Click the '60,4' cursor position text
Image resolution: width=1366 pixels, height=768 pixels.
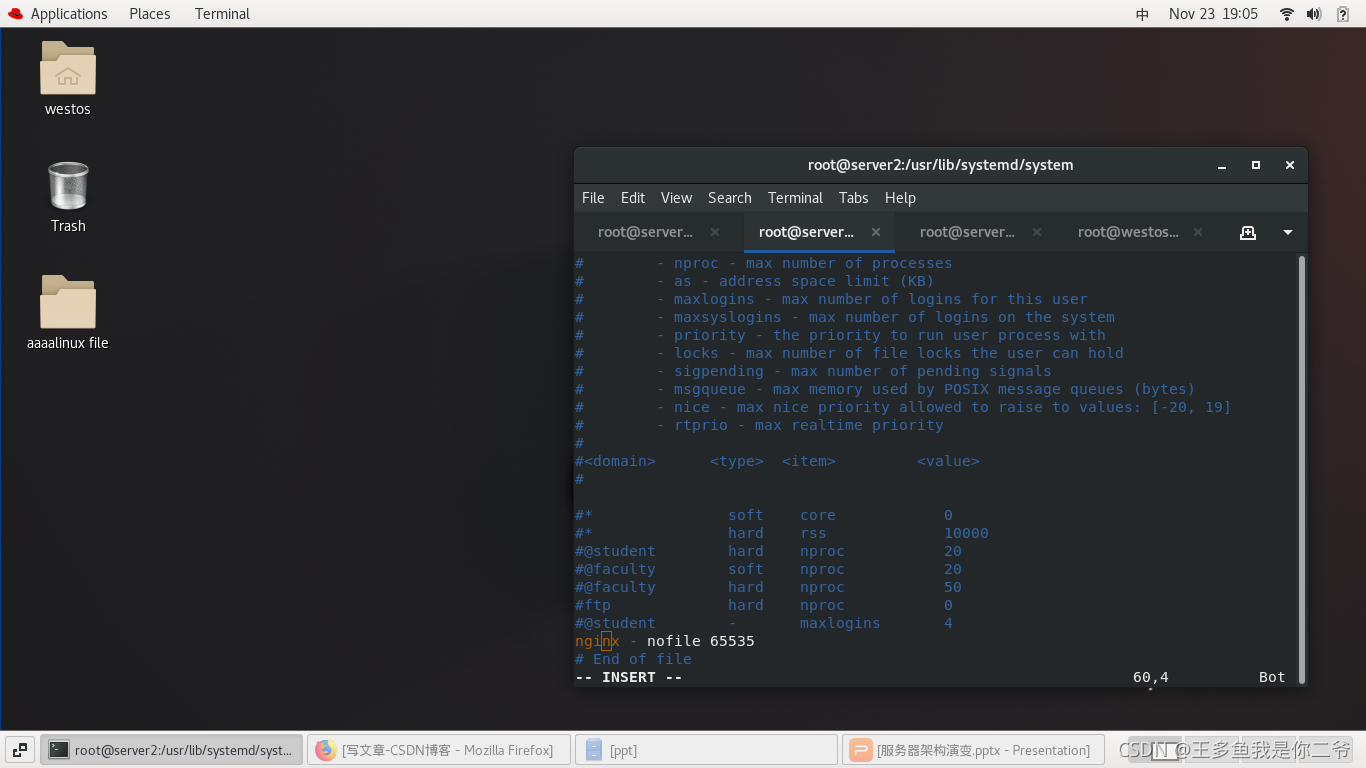pos(1151,677)
